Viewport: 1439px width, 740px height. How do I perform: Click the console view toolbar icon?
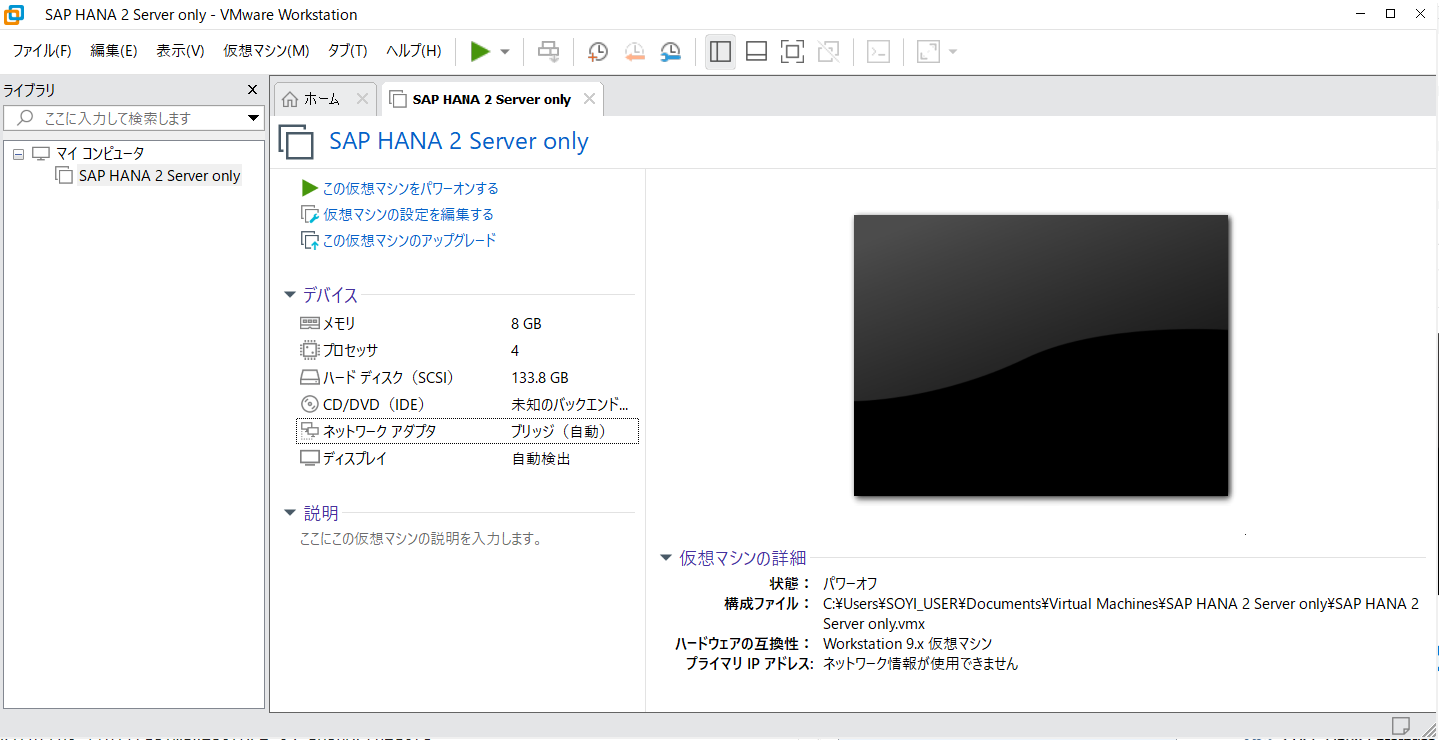(878, 51)
